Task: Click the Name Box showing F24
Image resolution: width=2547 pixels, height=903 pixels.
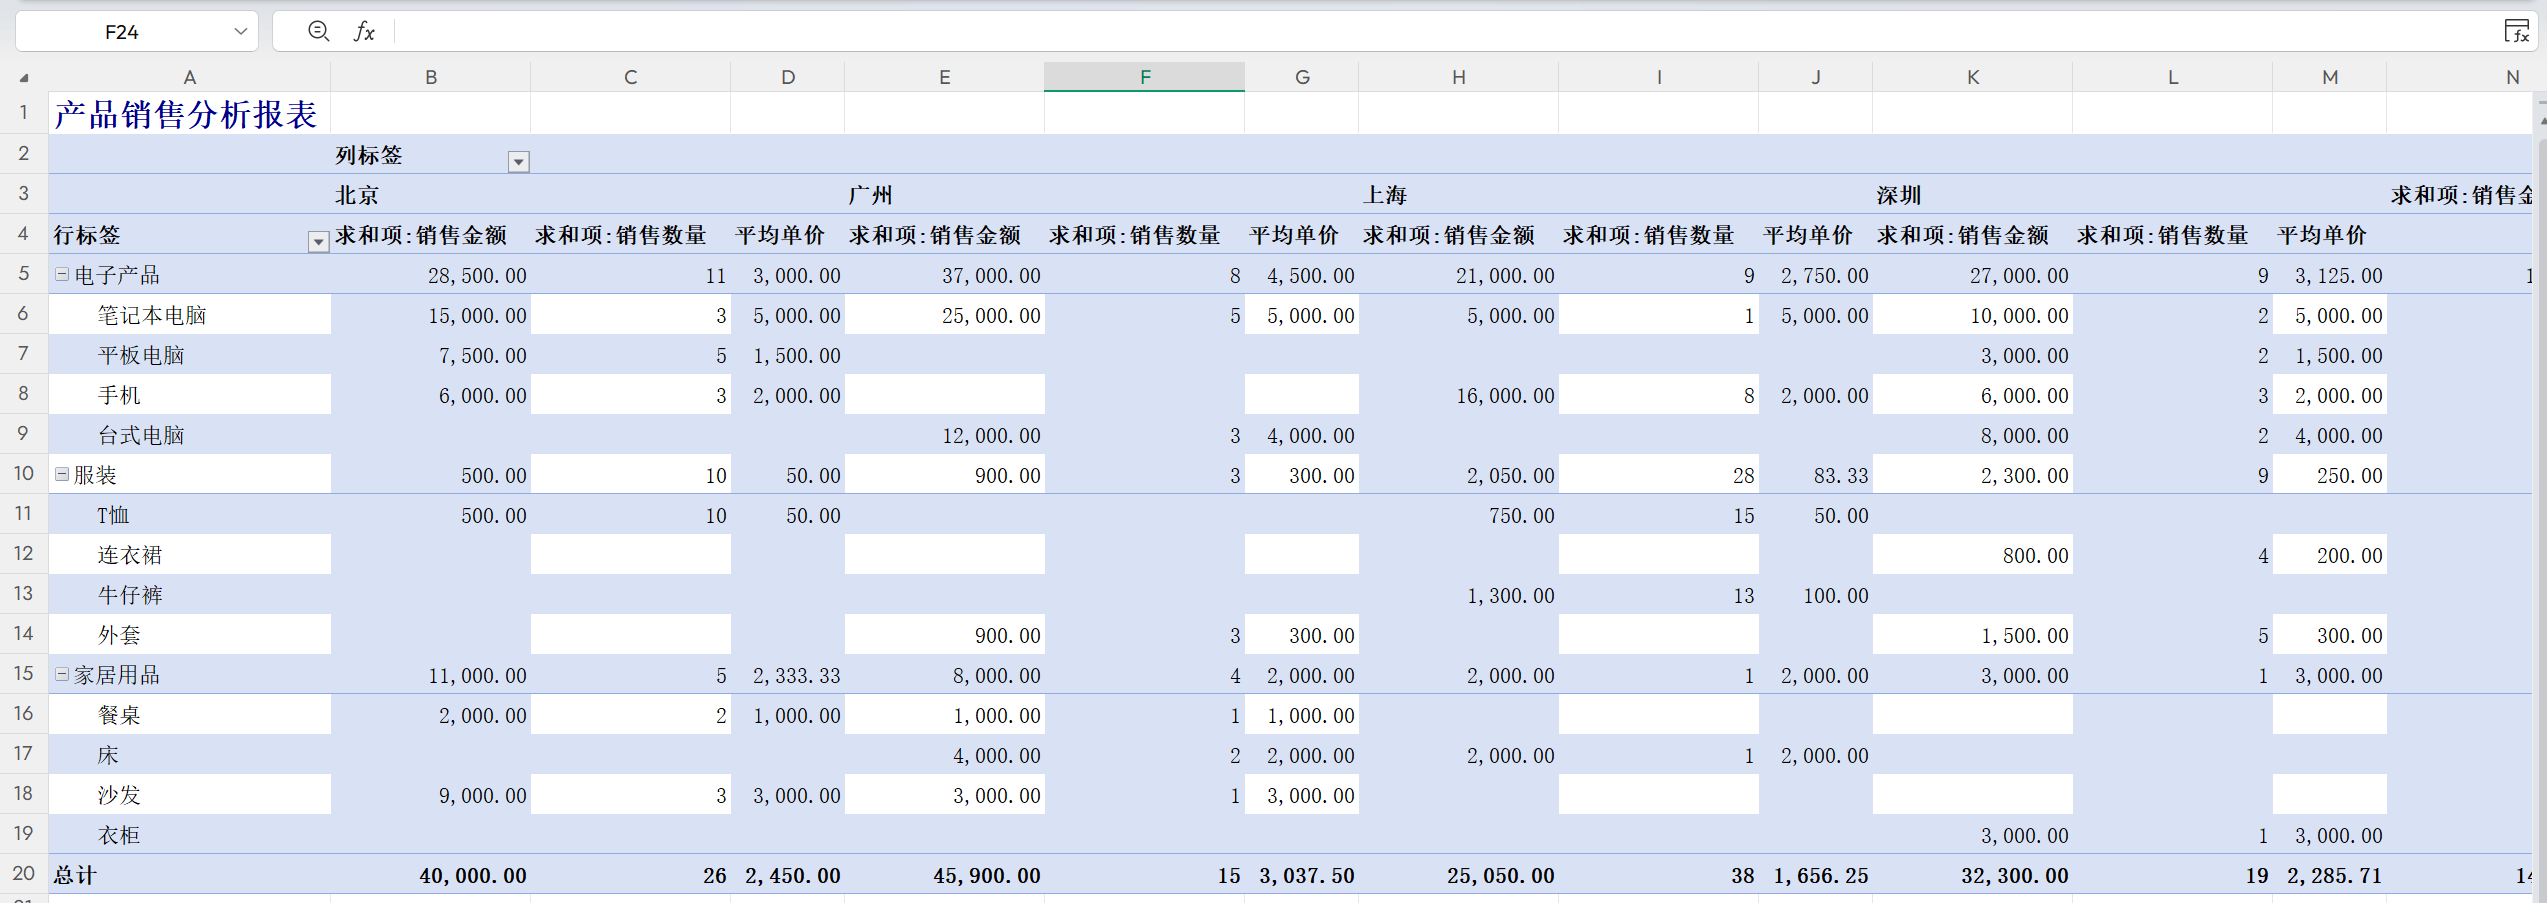Action: [121, 32]
